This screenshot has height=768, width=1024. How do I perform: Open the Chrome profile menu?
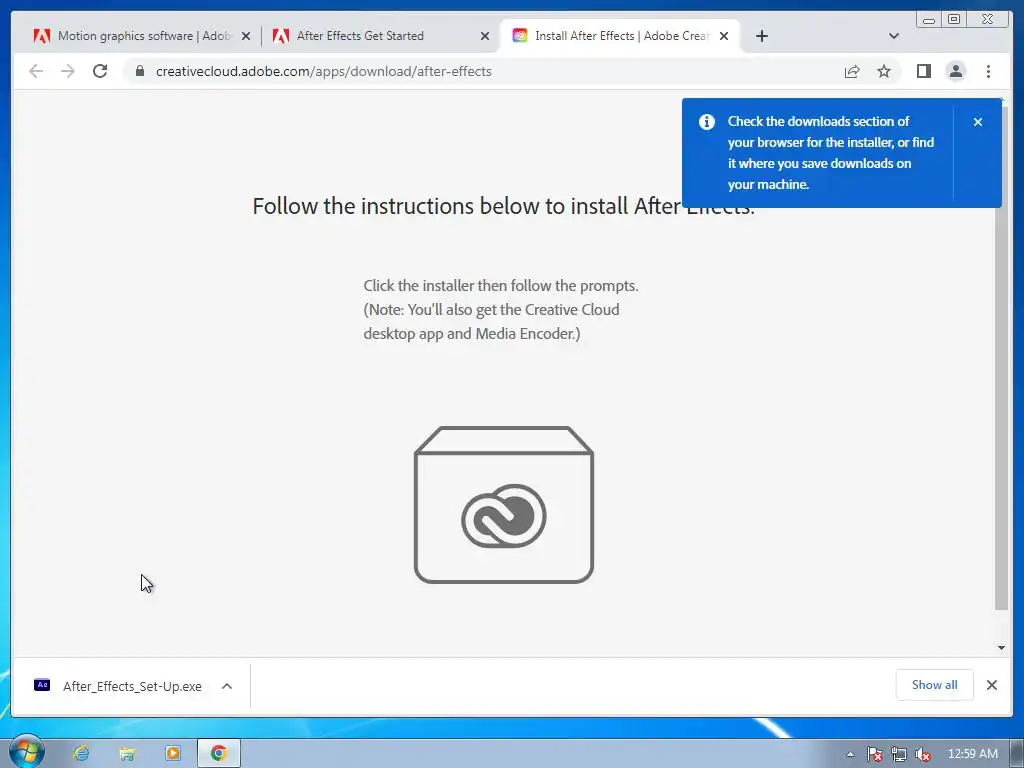click(x=955, y=71)
